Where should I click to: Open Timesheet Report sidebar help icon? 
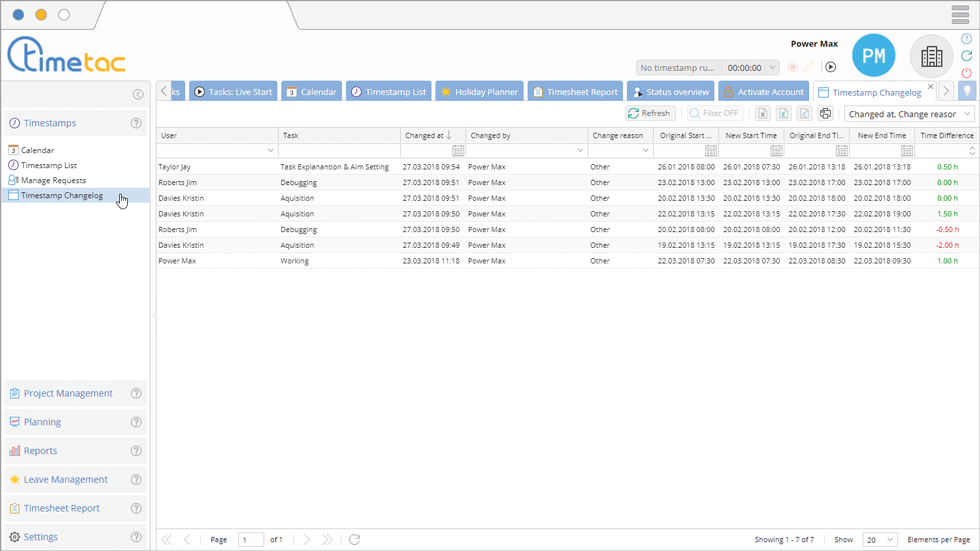pos(136,508)
